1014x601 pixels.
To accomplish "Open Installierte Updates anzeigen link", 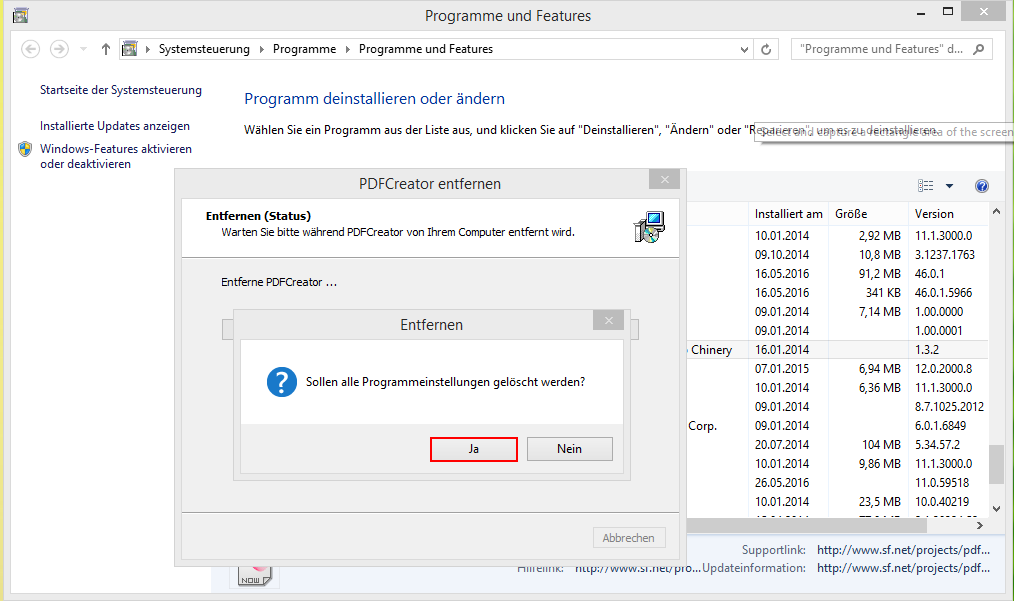I will coord(115,126).
